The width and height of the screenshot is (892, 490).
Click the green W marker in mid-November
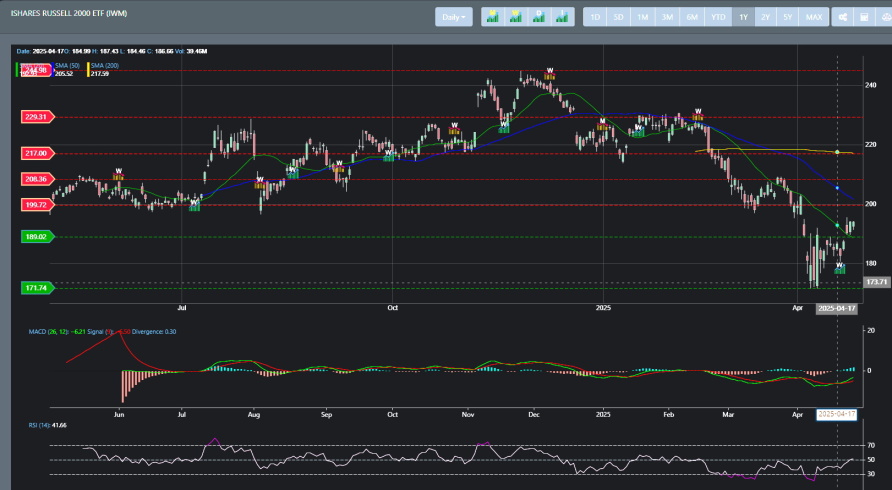(x=503, y=127)
